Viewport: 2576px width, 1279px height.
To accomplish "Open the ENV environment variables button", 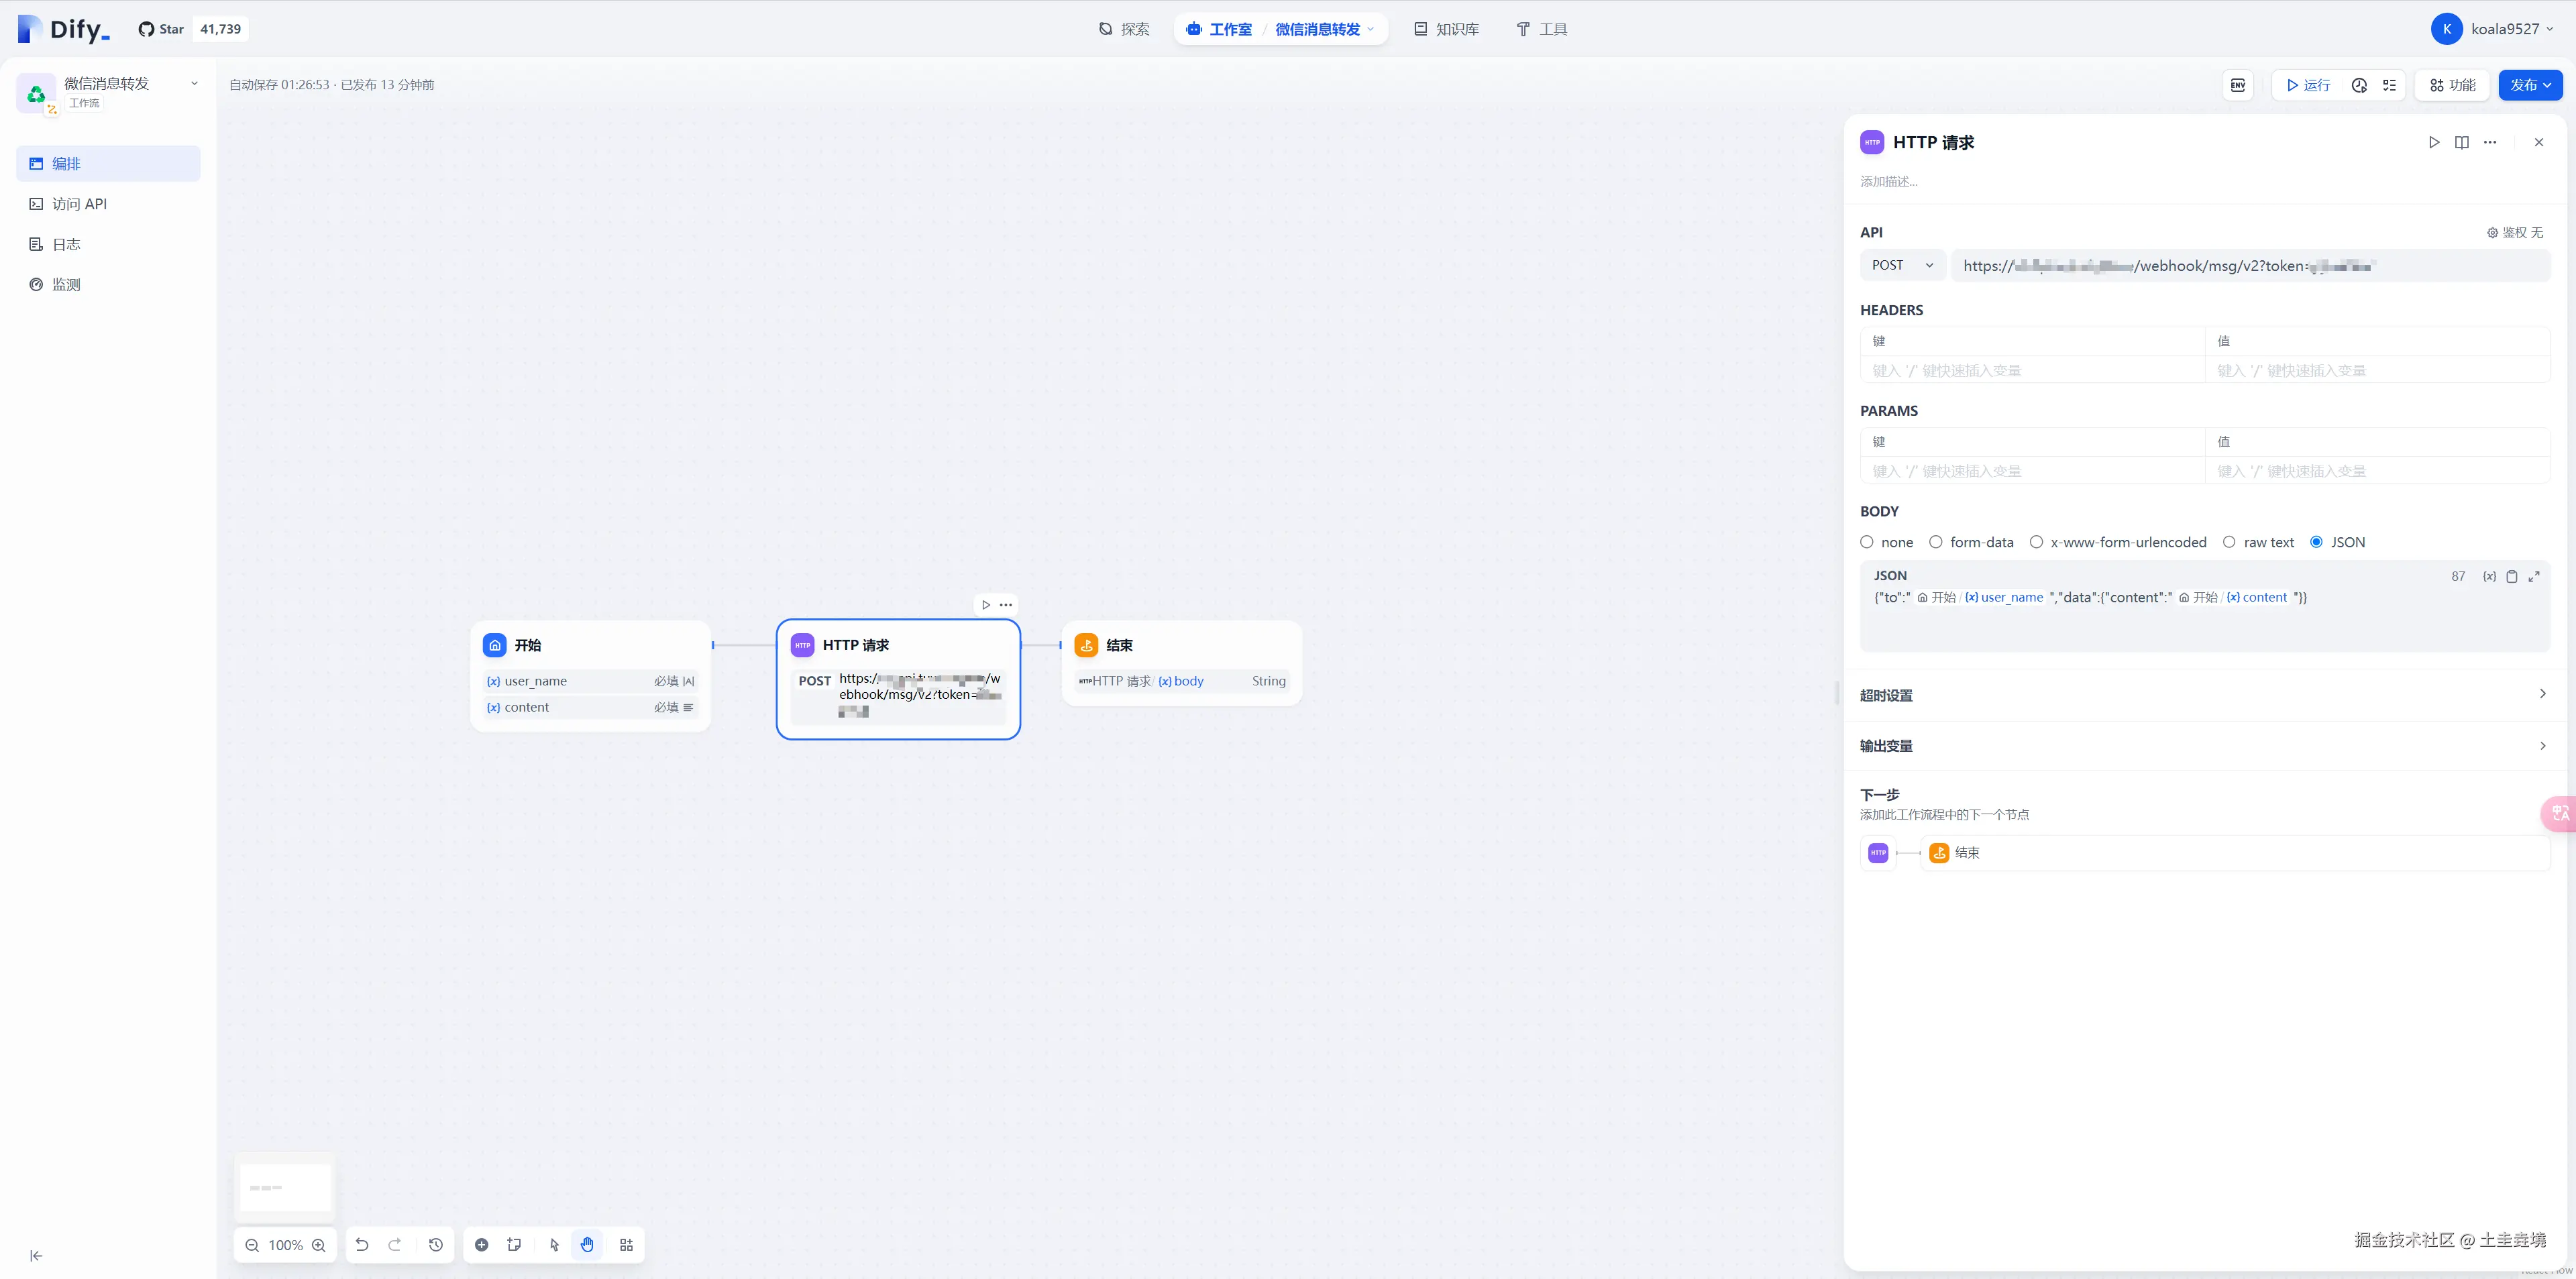I will point(2237,85).
